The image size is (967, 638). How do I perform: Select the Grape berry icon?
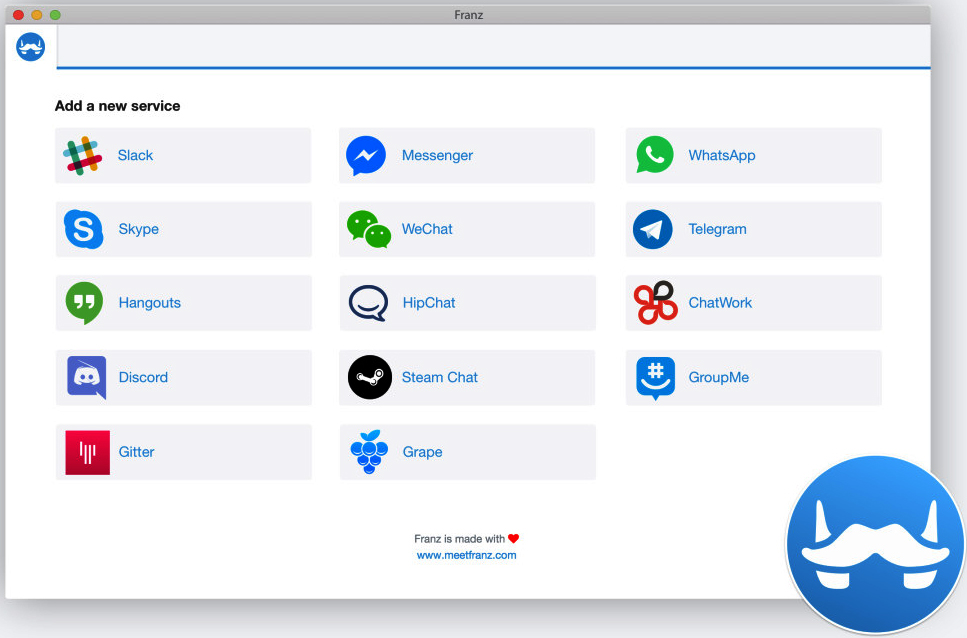pos(369,452)
